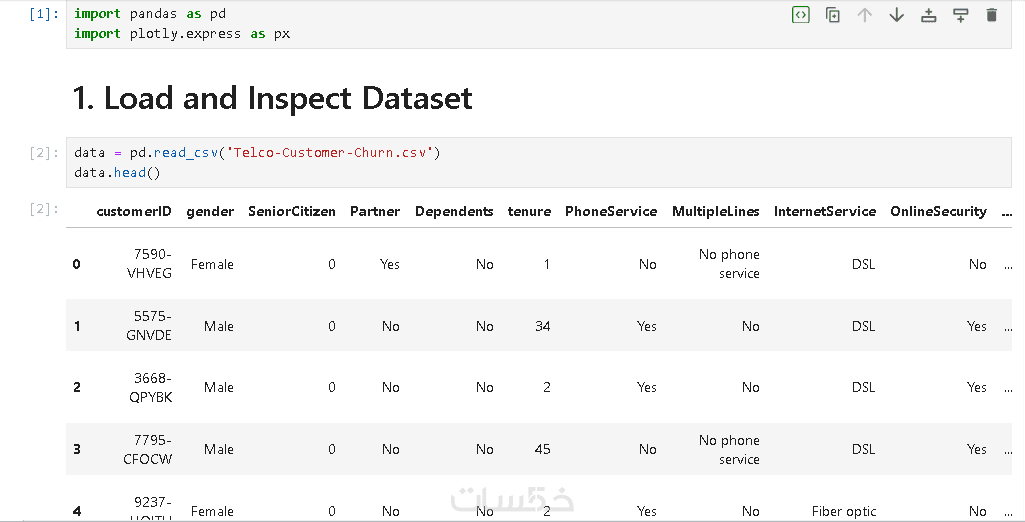Click the SeniorCitizen column header
The image size is (1025, 522).
pyautogui.click(x=292, y=211)
